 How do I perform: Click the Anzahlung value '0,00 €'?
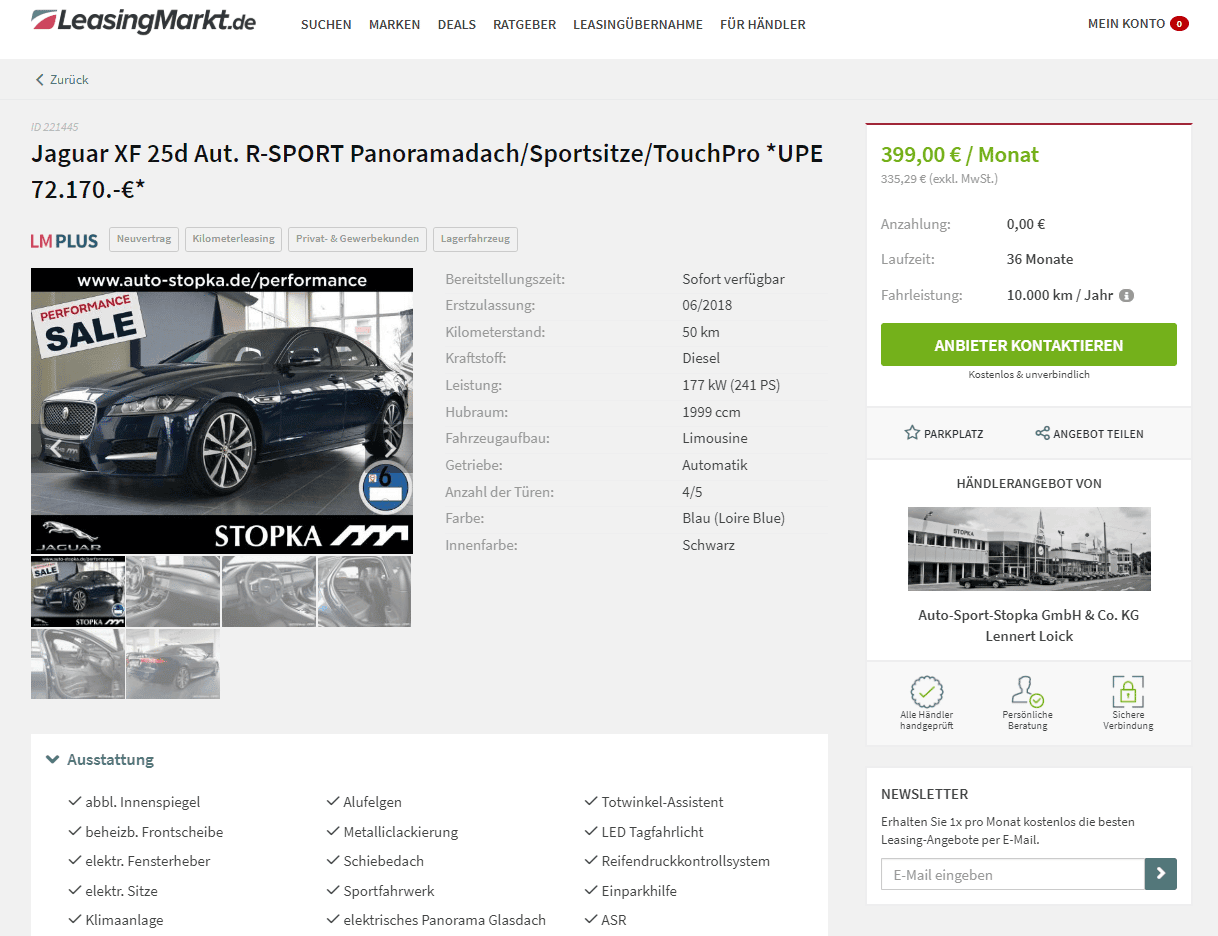(x=1026, y=224)
